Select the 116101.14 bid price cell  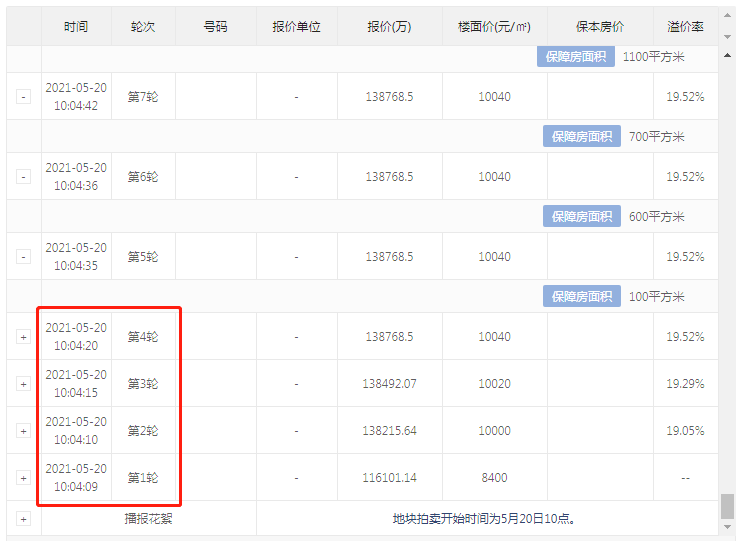click(389, 478)
